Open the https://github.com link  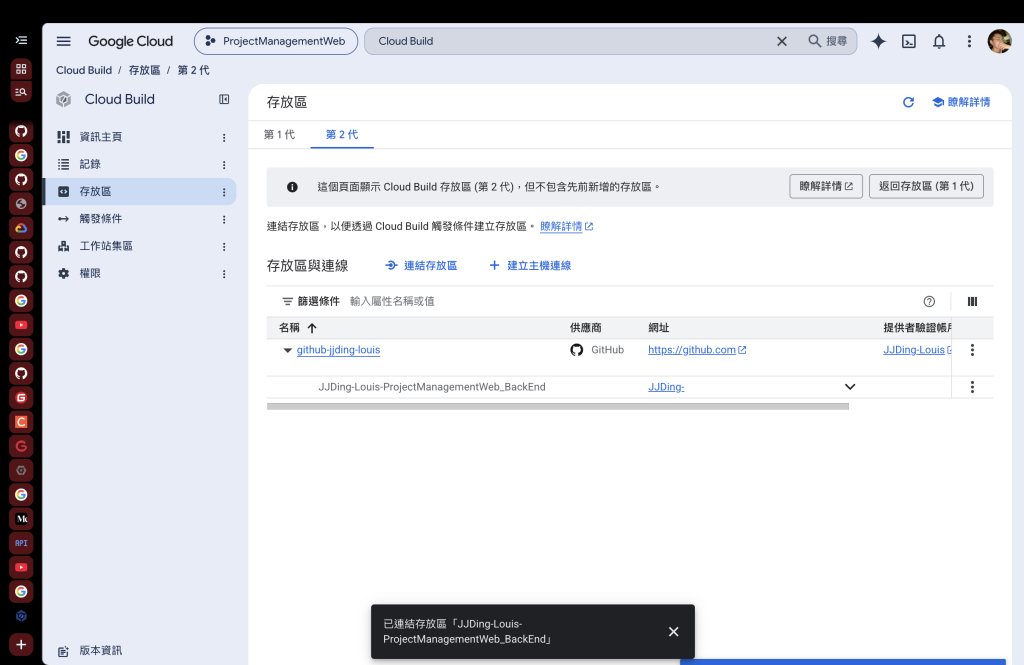pos(697,350)
